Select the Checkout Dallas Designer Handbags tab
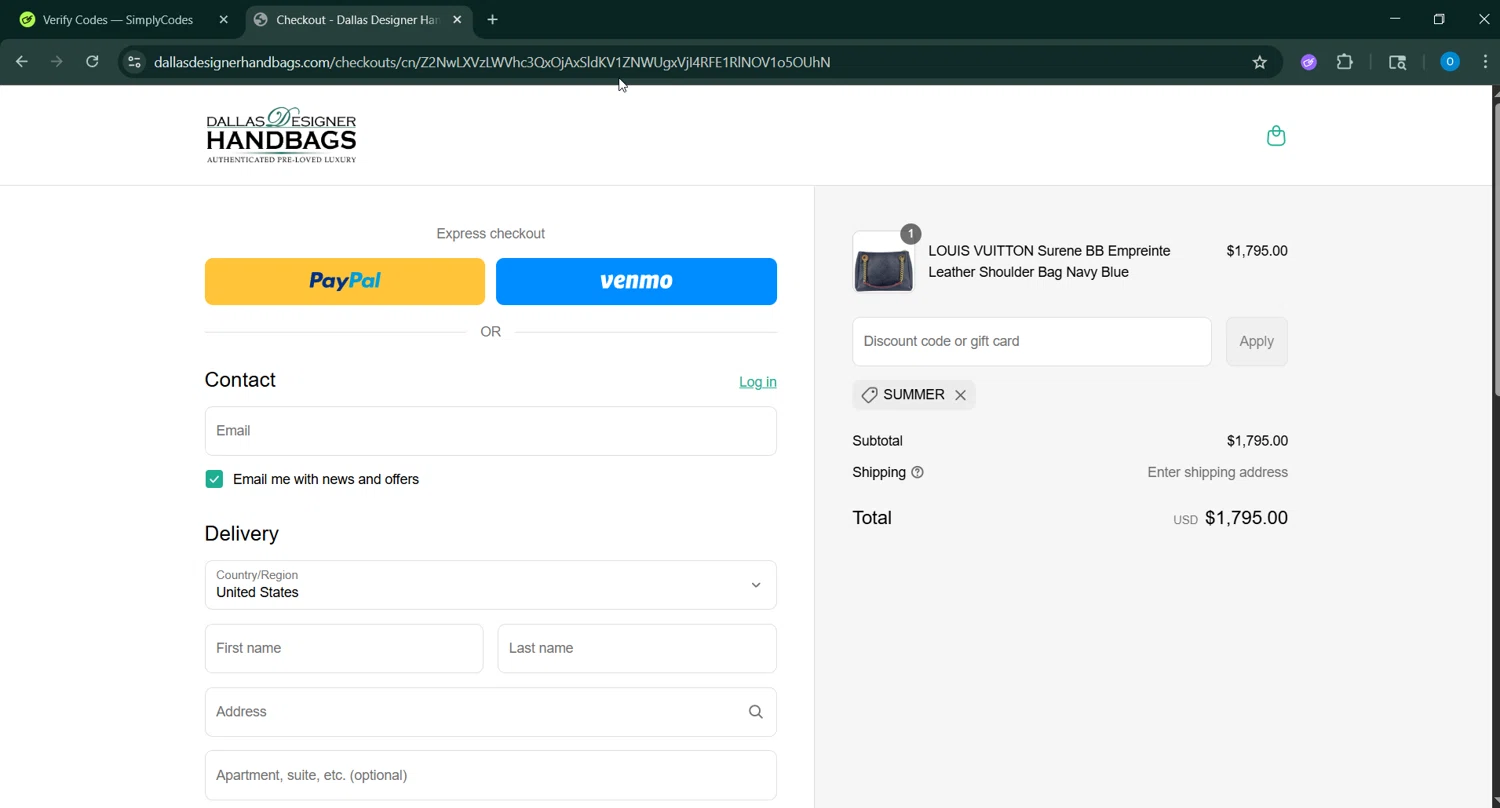1500x808 pixels. pos(356,20)
